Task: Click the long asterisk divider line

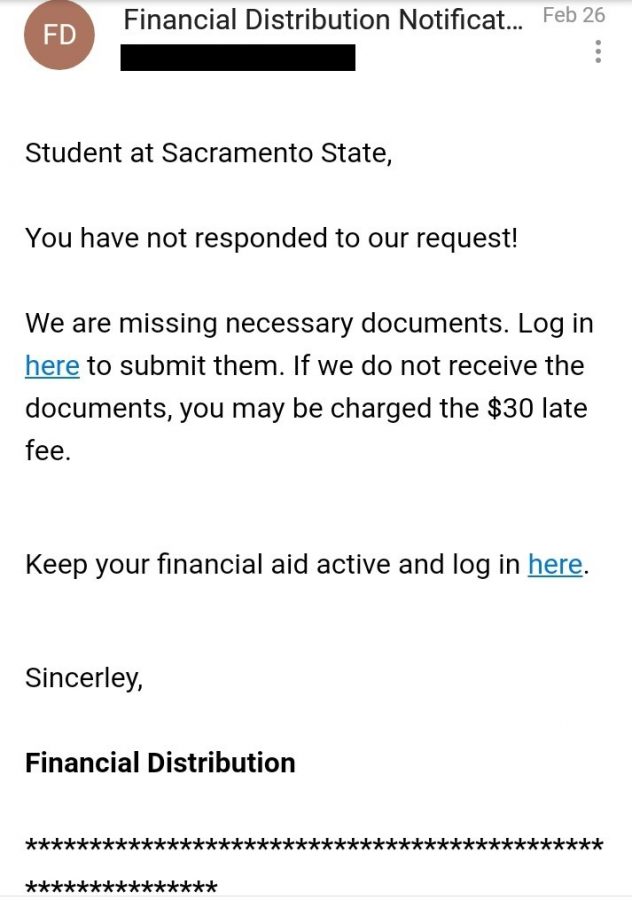Action: pos(314,845)
